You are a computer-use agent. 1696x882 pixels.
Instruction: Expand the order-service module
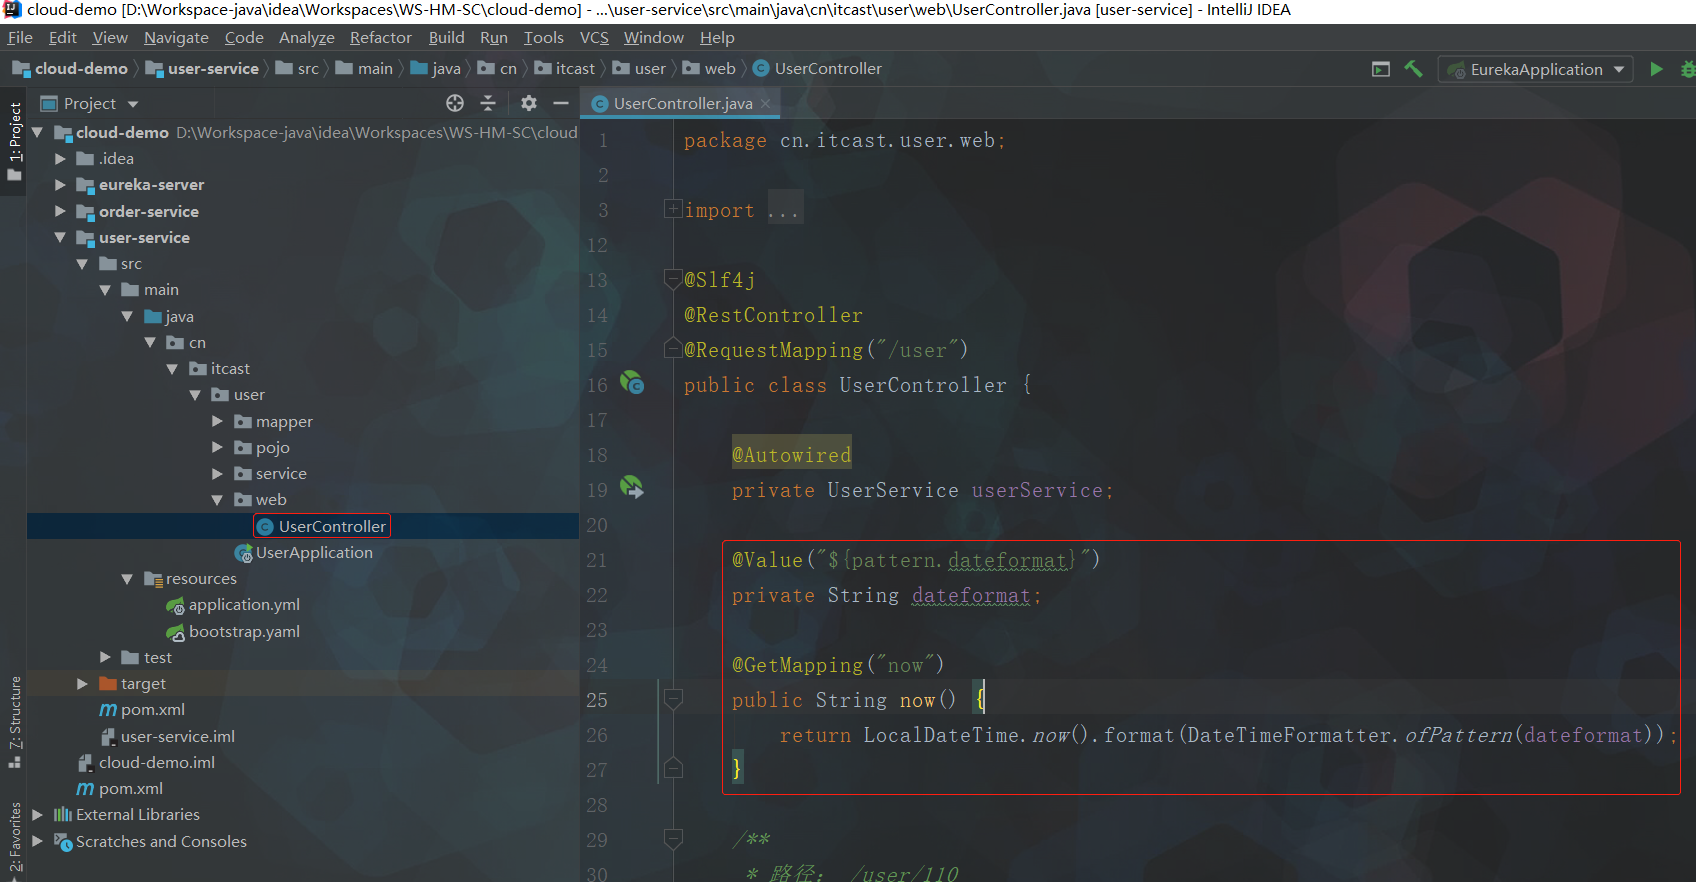(x=60, y=211)
